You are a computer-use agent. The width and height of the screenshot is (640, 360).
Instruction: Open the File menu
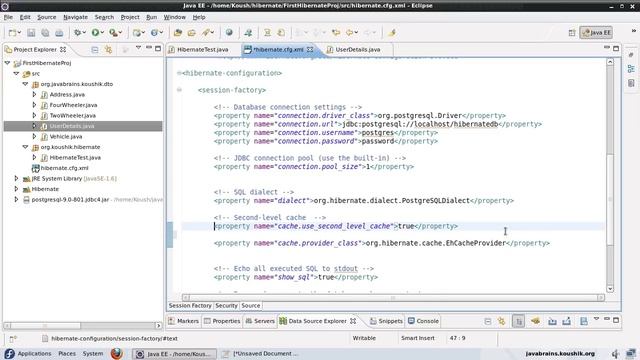pyautogui.click(x=8, y=17)
